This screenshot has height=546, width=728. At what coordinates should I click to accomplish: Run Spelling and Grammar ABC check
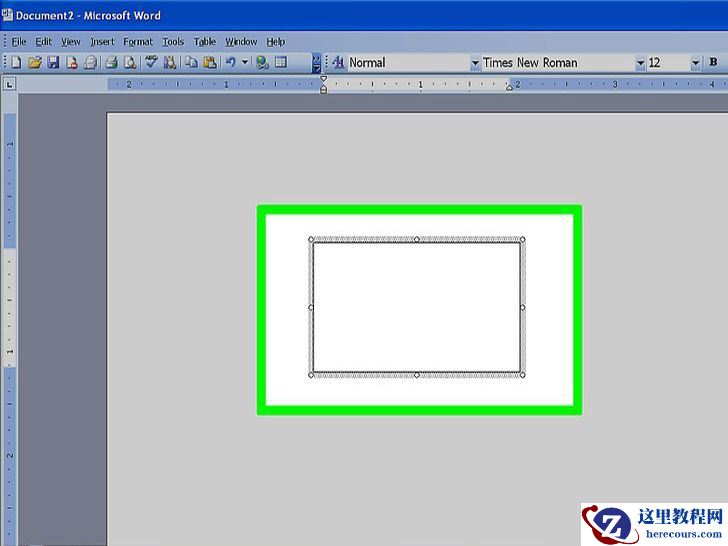click(x=151, y=62)
